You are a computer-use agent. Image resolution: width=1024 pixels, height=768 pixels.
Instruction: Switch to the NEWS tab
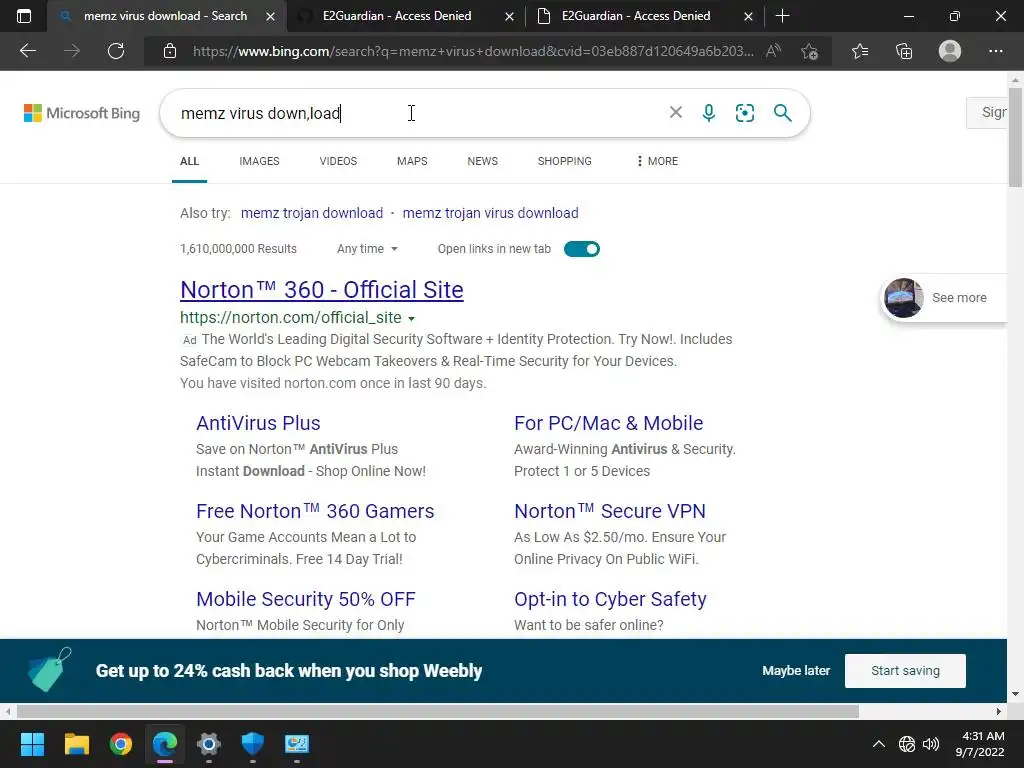tap(483, 161)
